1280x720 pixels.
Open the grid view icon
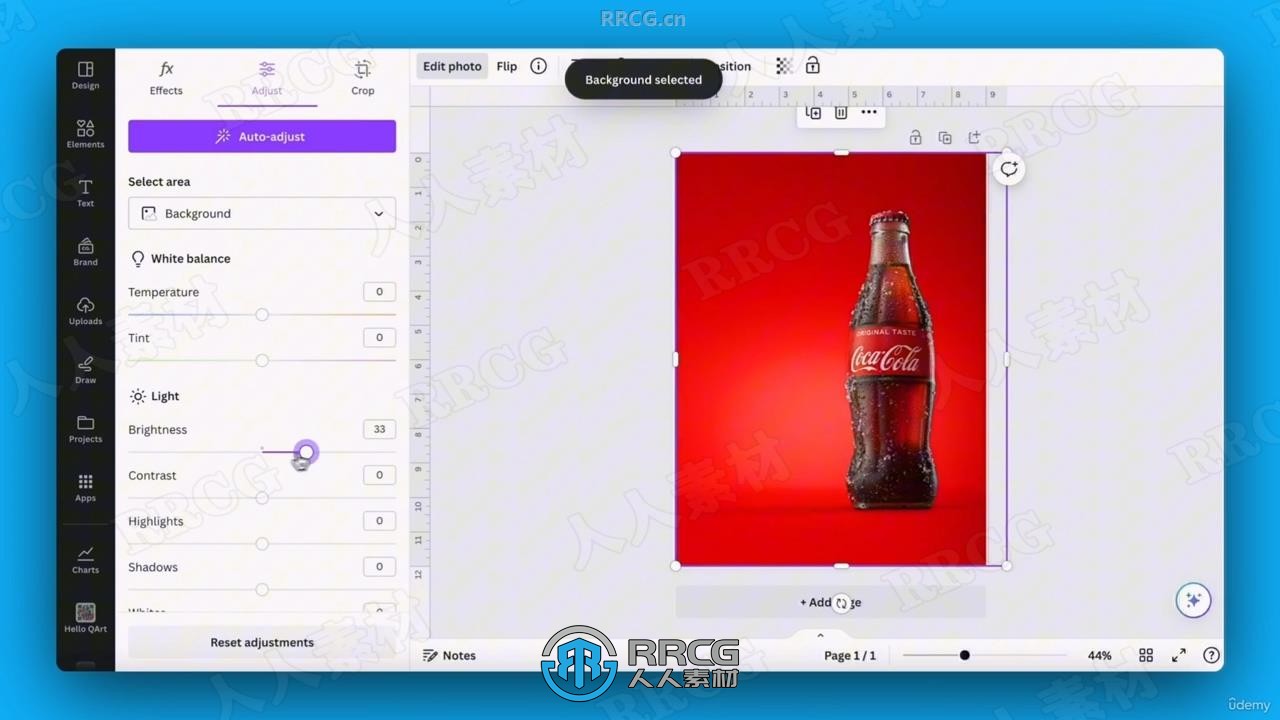[1146, 655]
